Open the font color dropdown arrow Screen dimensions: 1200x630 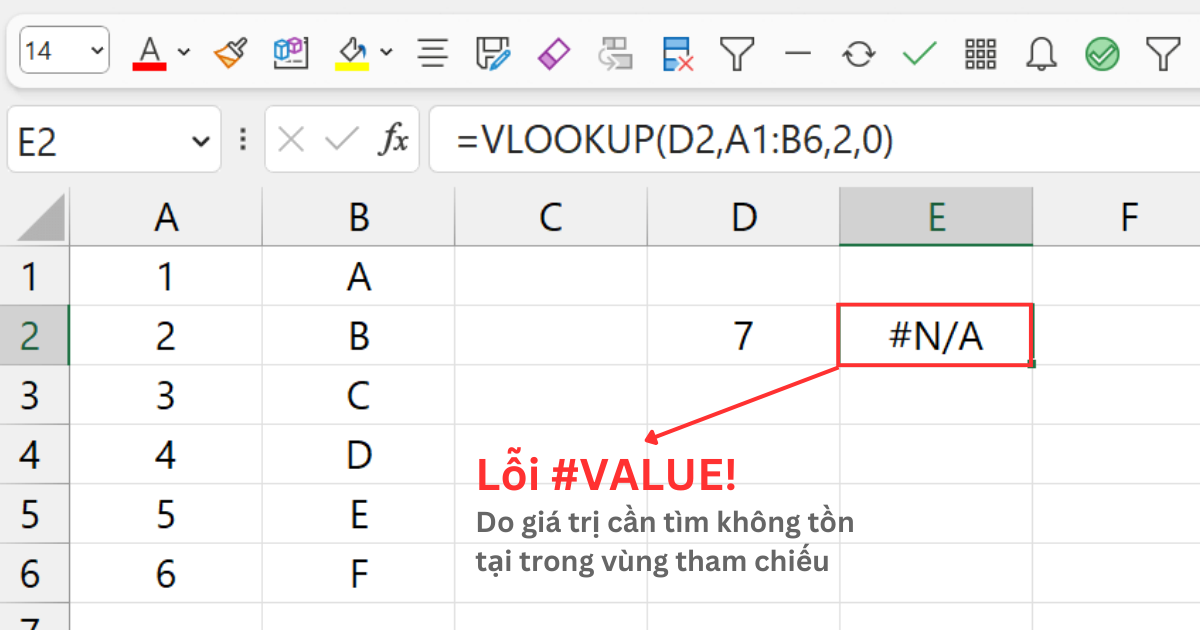tap(183, 52)
